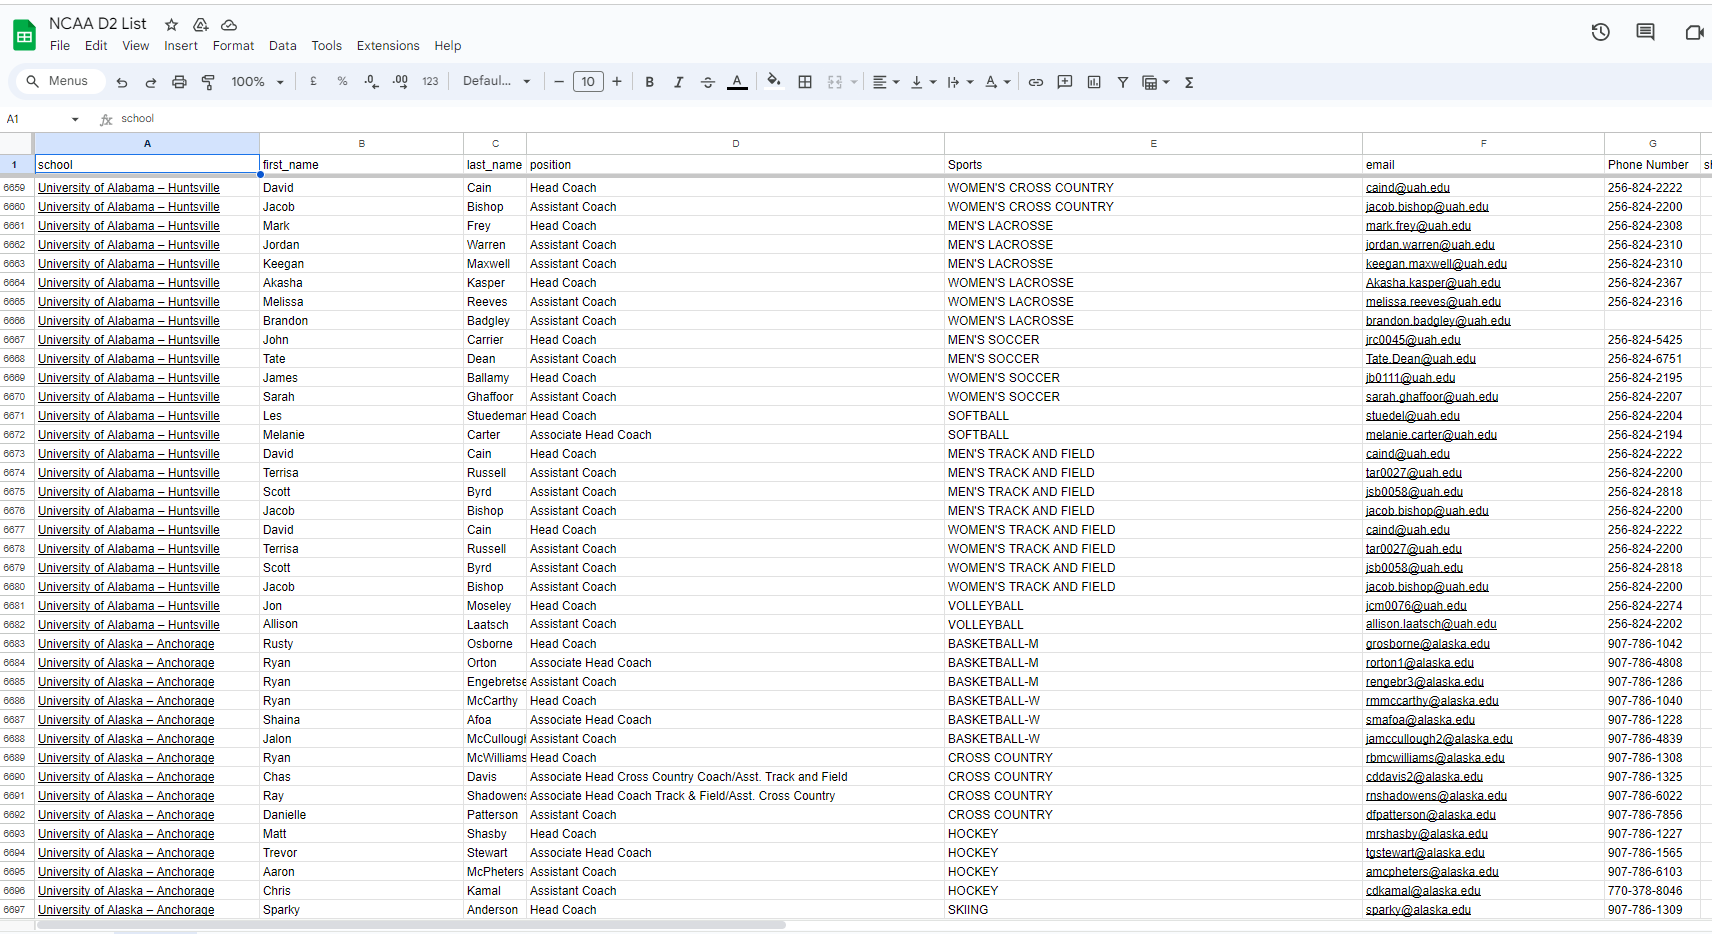
Task: Increase decimal places
Action: (x=400, y=82)
